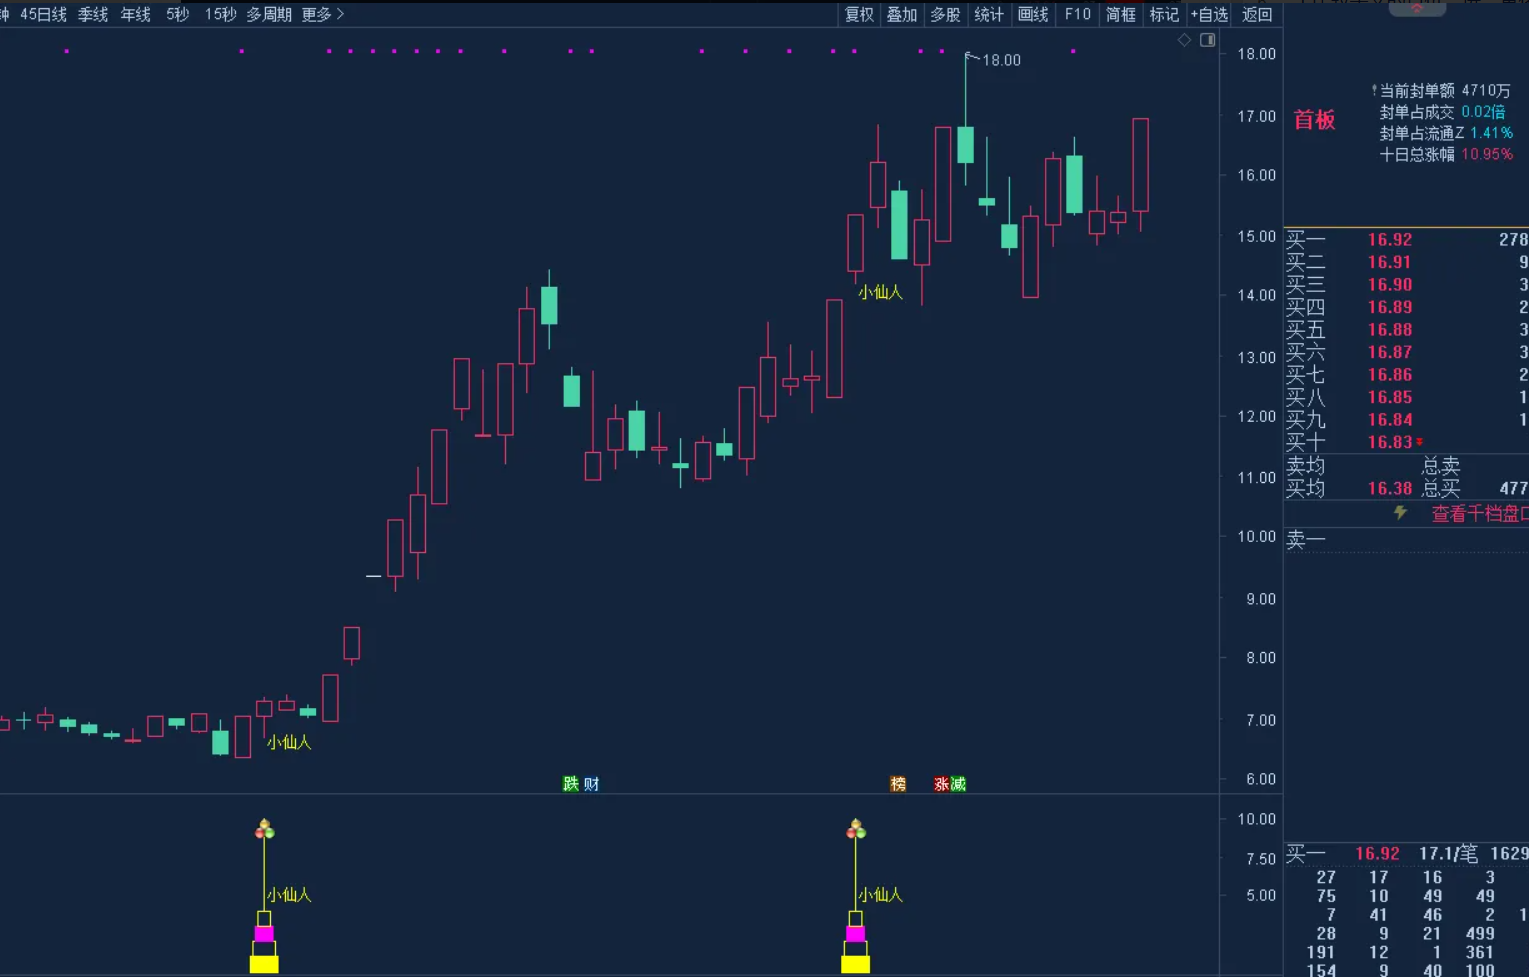Expand the 多周期 multi-period options
The width and height of the screenshot is (1529, 977).
click(269, 14)
